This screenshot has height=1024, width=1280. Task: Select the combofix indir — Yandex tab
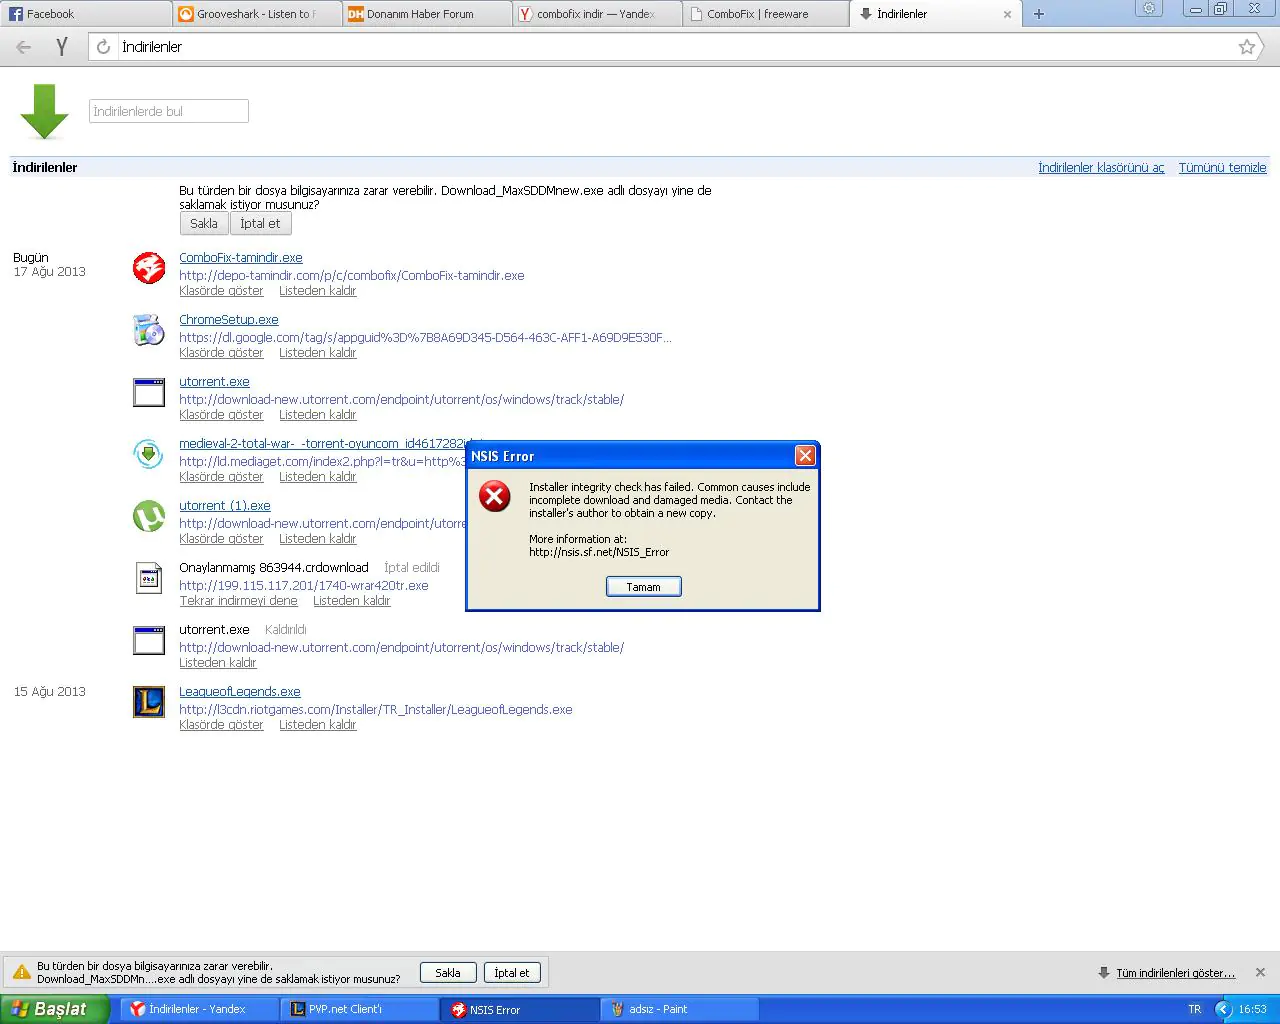pos(597,14)
